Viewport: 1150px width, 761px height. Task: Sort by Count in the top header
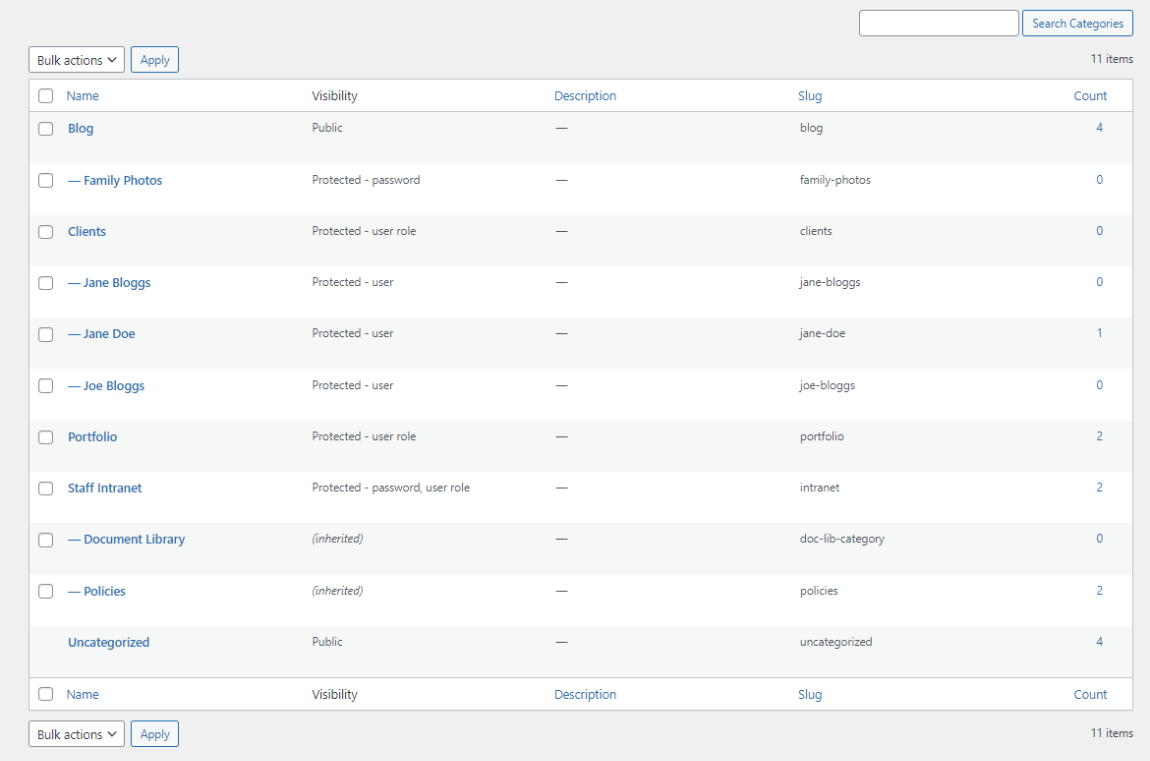tap(1090, 96)
